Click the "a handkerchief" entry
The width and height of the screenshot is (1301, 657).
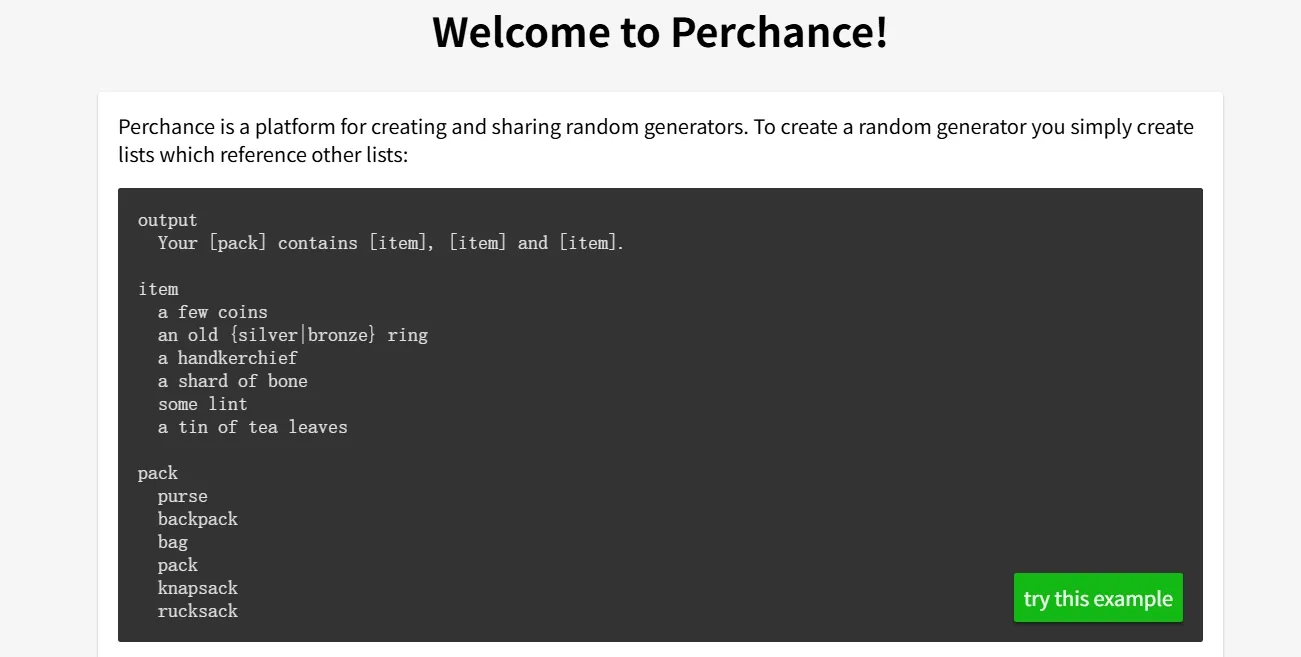228,358
